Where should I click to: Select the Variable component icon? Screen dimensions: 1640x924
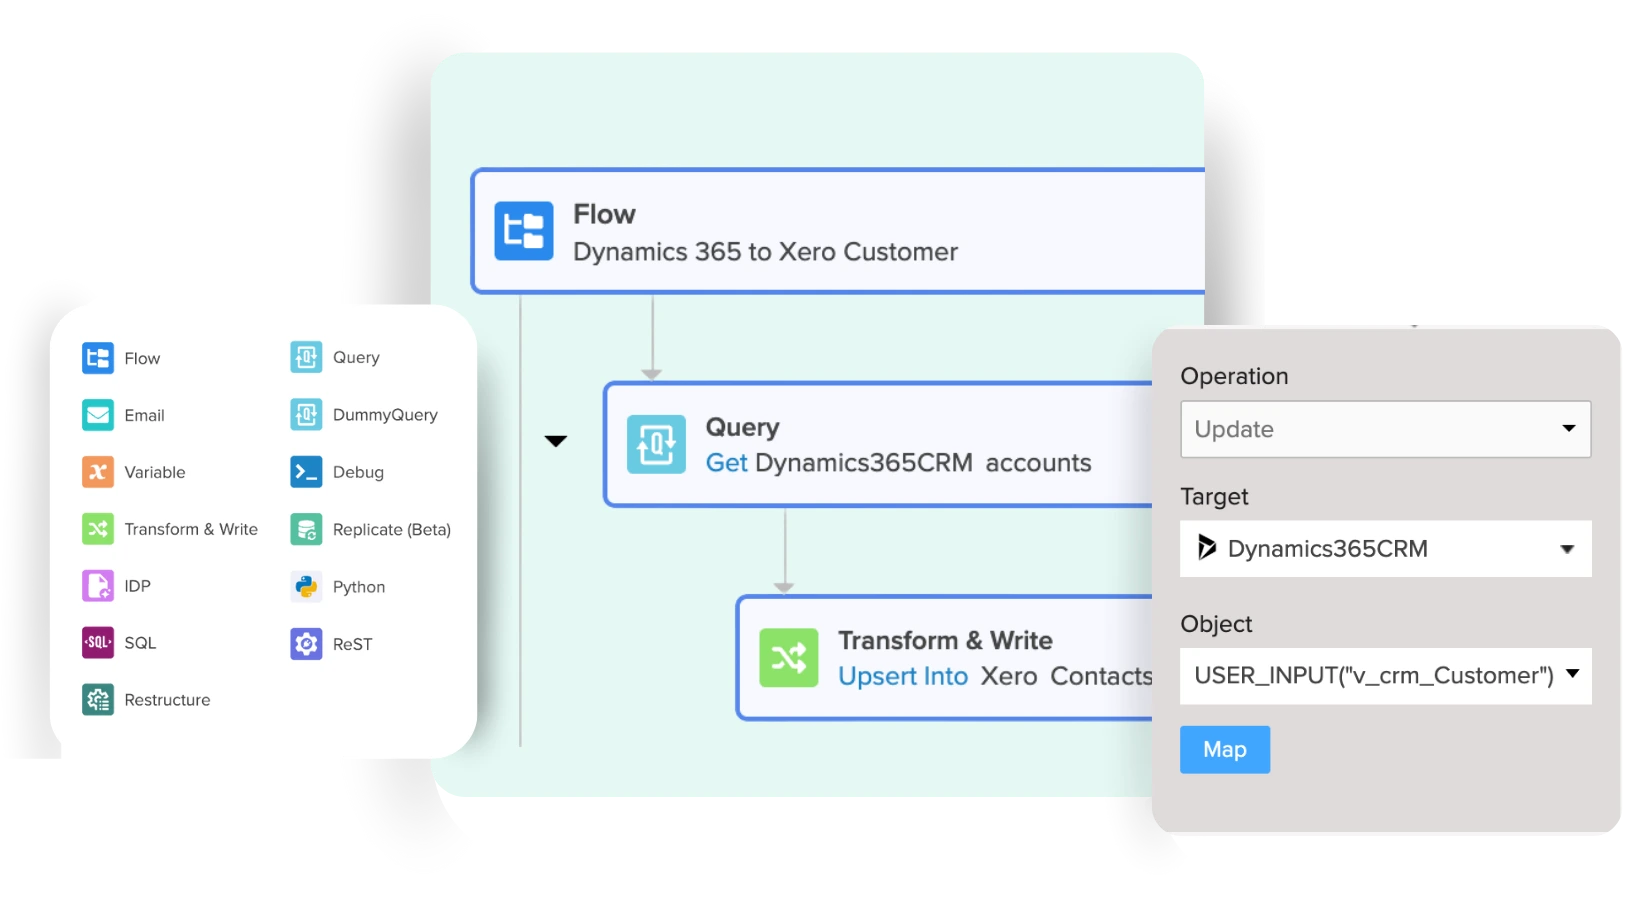[x=97, y=471]
